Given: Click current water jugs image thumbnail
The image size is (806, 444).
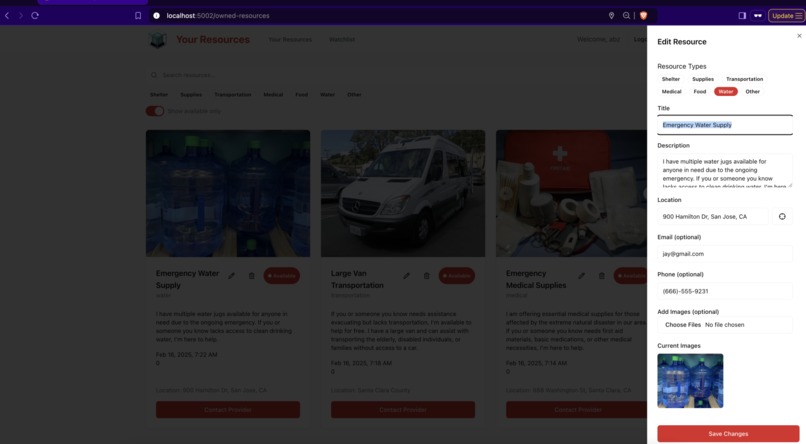Looking at the screenshot, I should coord(690,381).
